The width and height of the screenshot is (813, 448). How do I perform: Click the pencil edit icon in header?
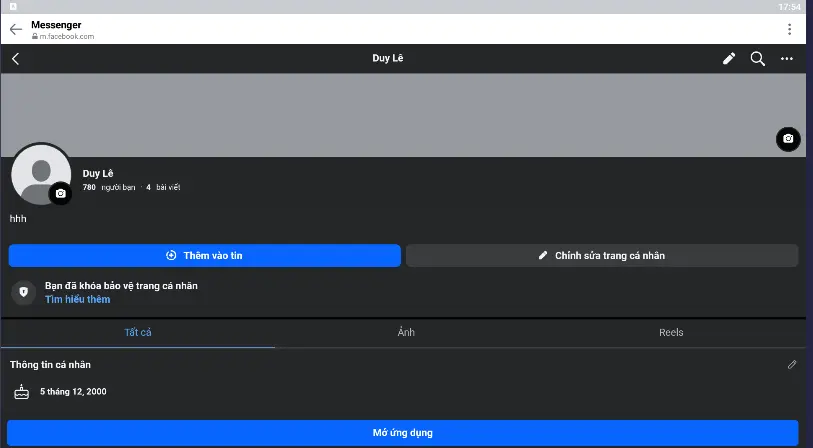coord(729,59)
